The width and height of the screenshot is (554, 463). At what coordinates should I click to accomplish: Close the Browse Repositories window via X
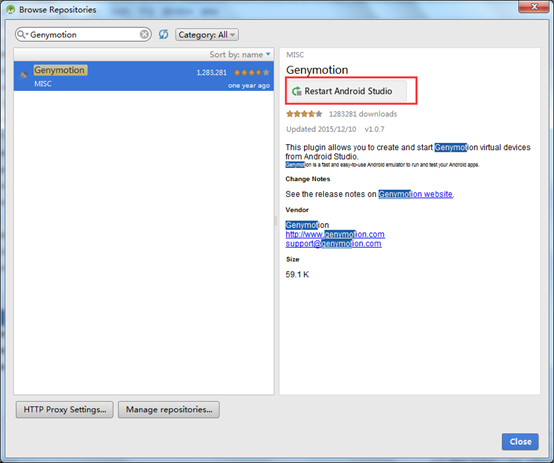coord(535,7)
